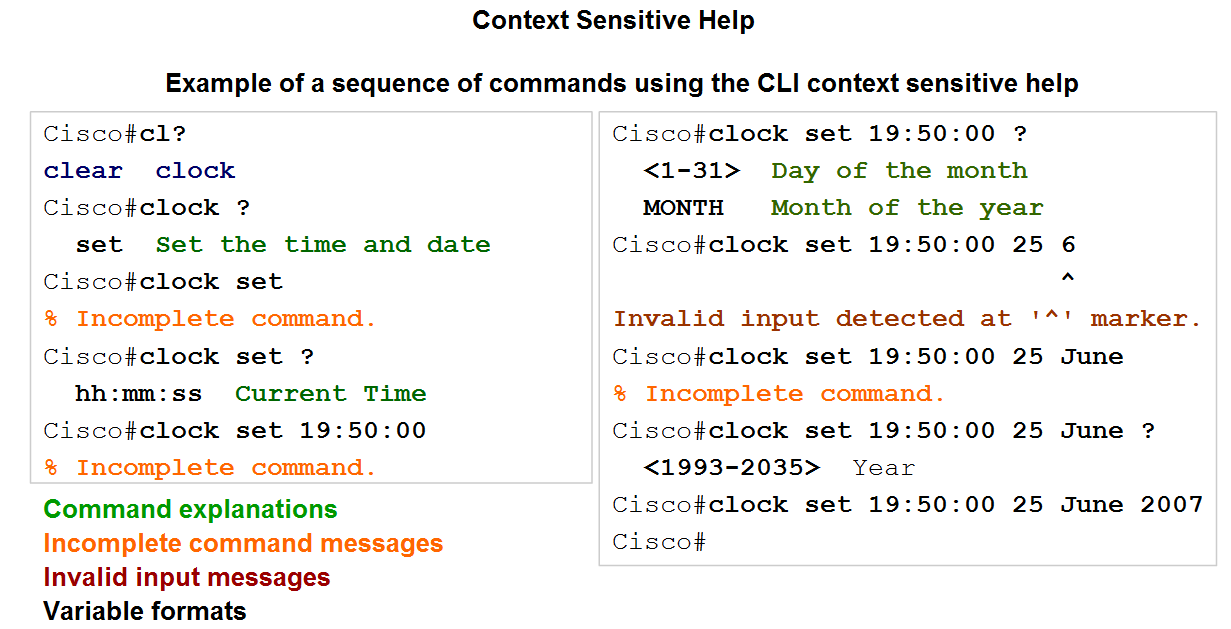This screenshot has width=1231, height=629.
Task: Click the black 'Variable formats' legend label
Action: pyautogui.click(x=144, y=611)
